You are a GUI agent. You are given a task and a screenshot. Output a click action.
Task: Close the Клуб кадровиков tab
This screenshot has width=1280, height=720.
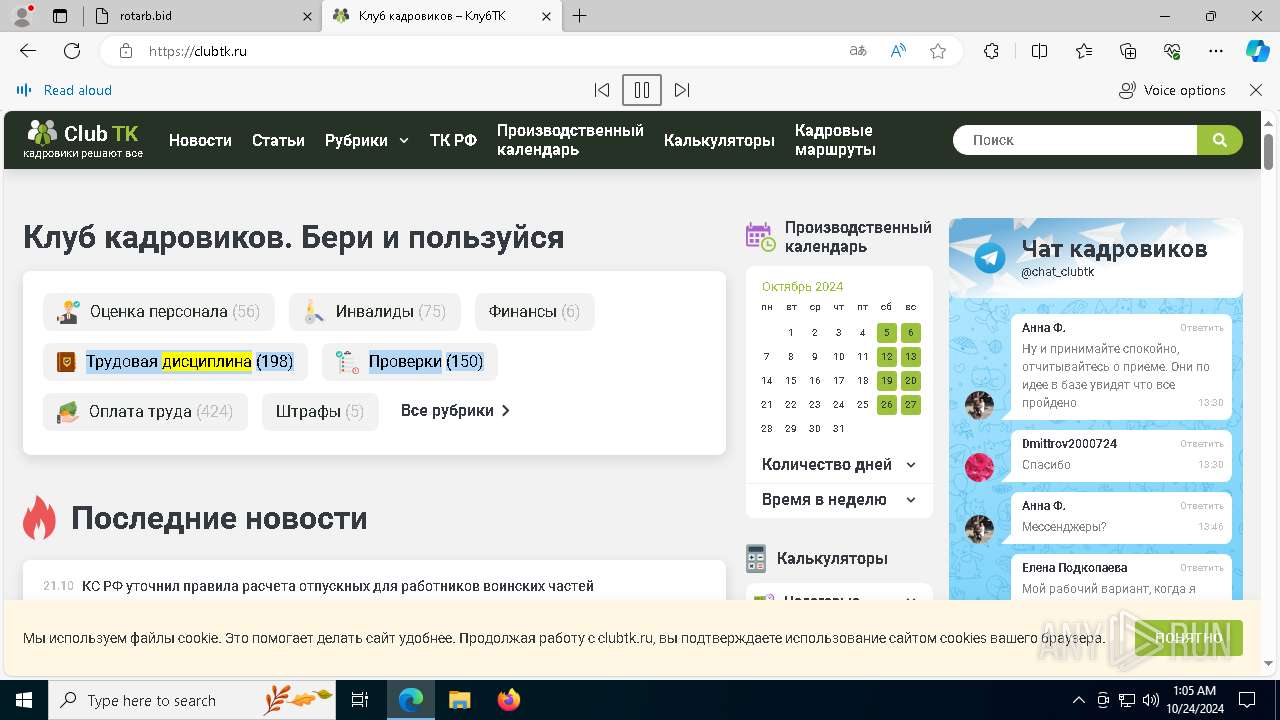[546, 16]
